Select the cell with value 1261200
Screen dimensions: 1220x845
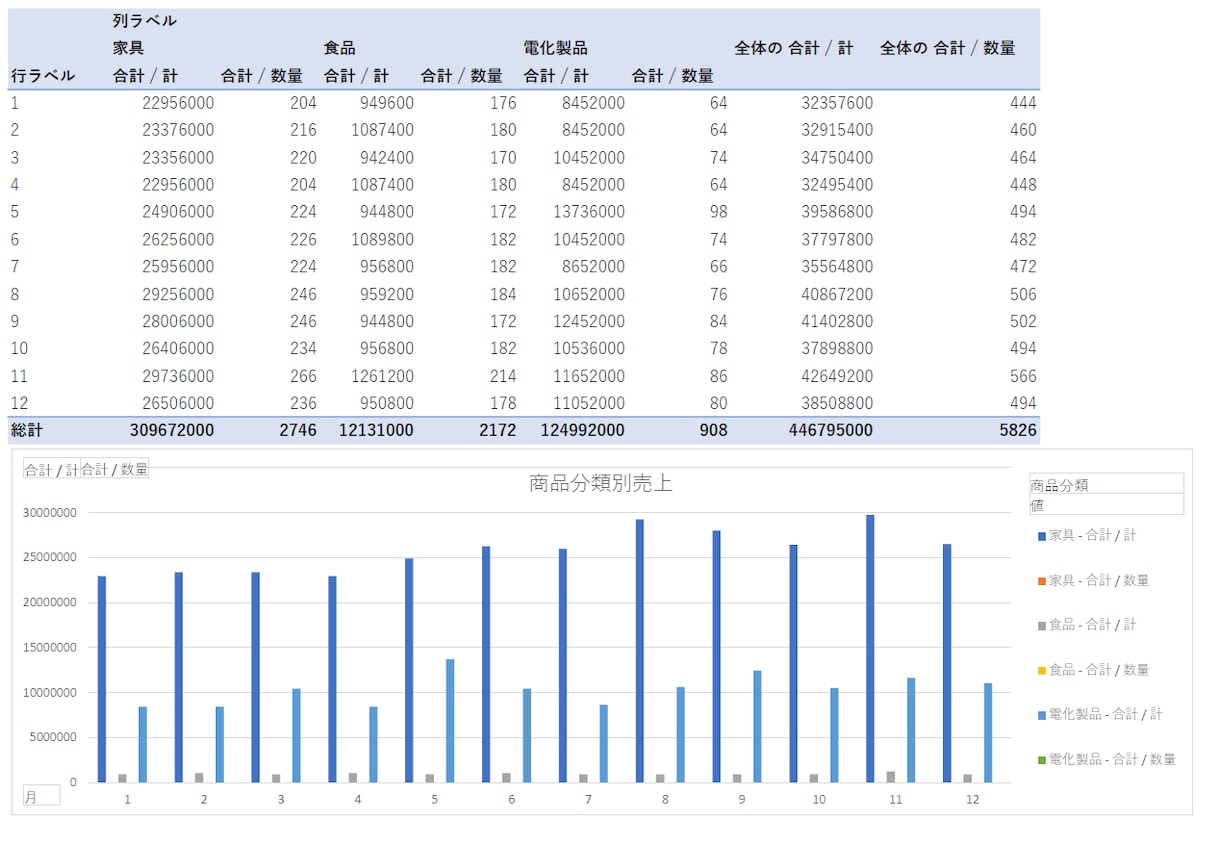pyautogui.click(x=382, y=376)
